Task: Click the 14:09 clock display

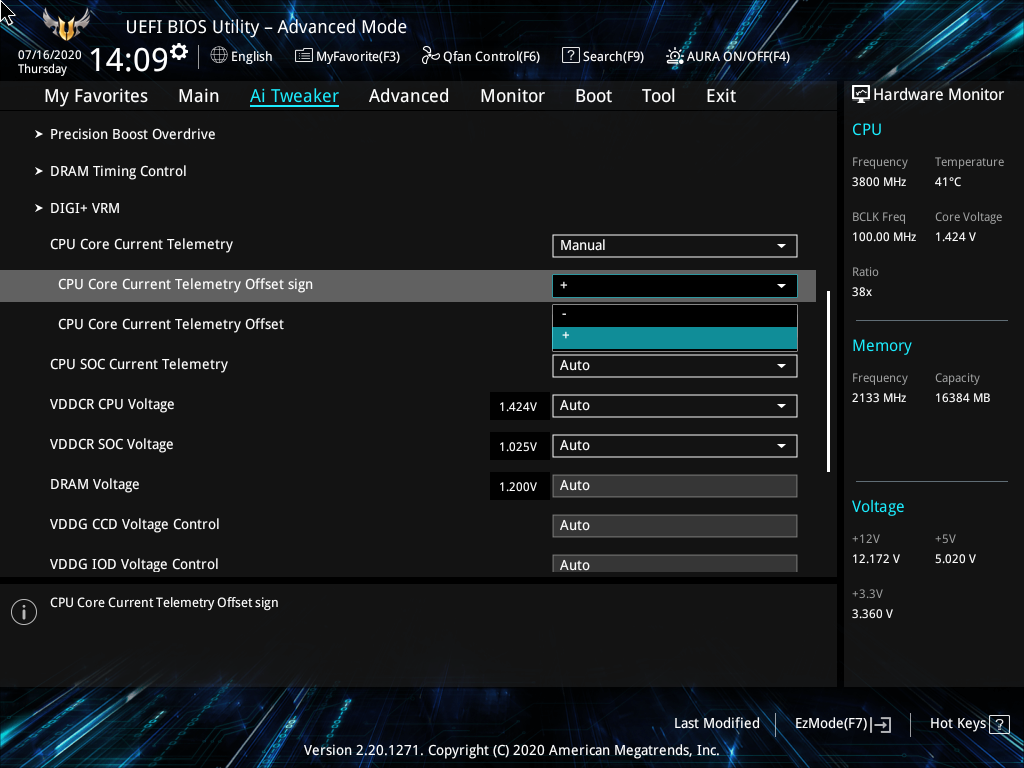Action: (129, 59)
